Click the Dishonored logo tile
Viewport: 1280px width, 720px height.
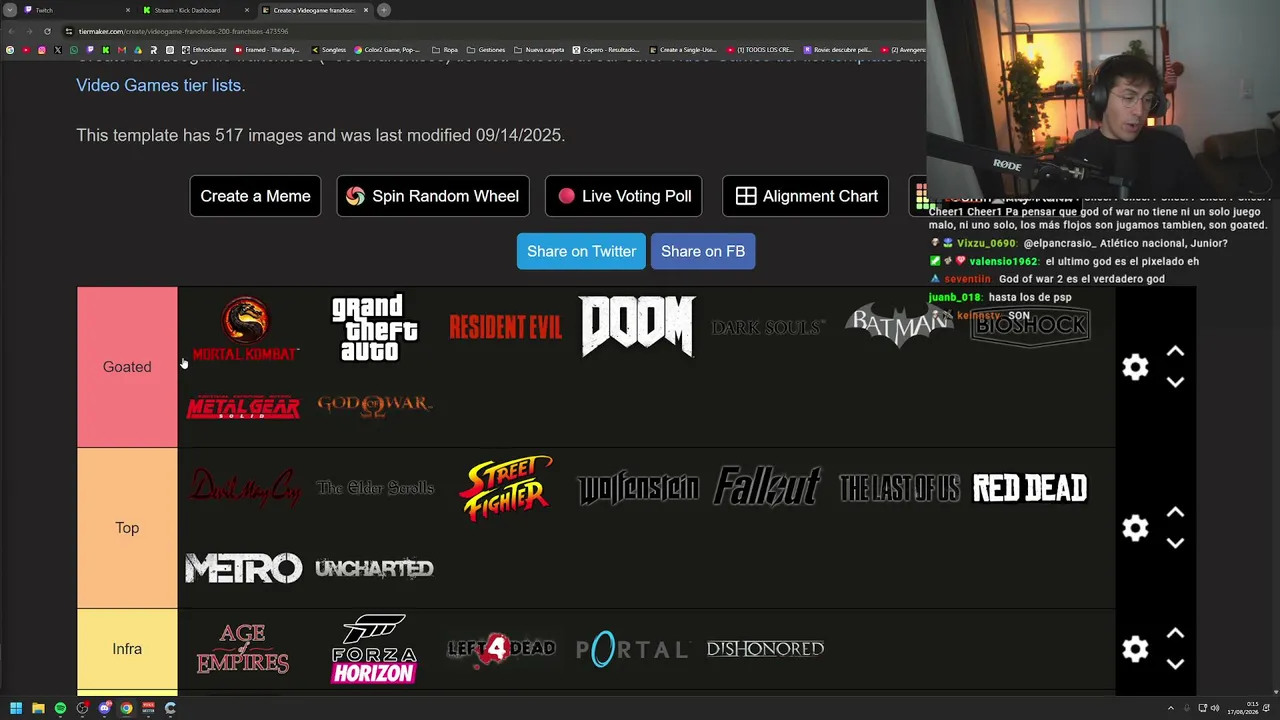tap(768, 649)
